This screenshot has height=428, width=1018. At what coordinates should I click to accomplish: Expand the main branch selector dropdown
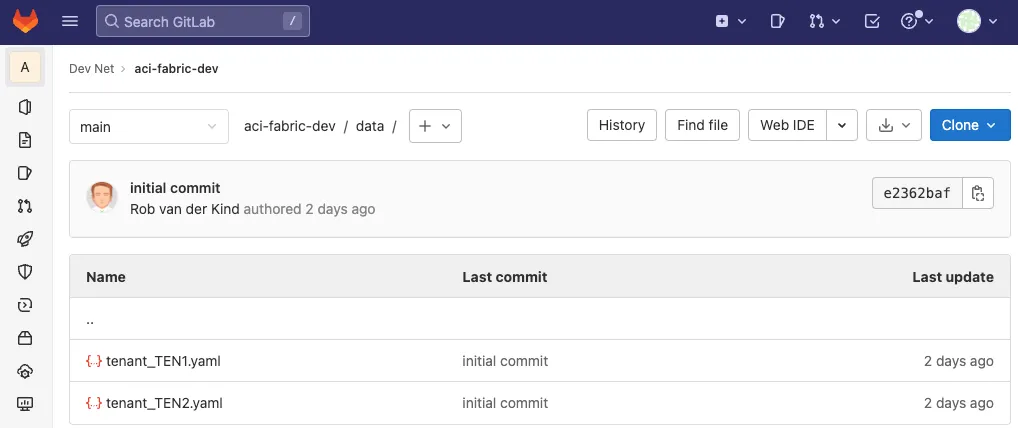[148, 126]
